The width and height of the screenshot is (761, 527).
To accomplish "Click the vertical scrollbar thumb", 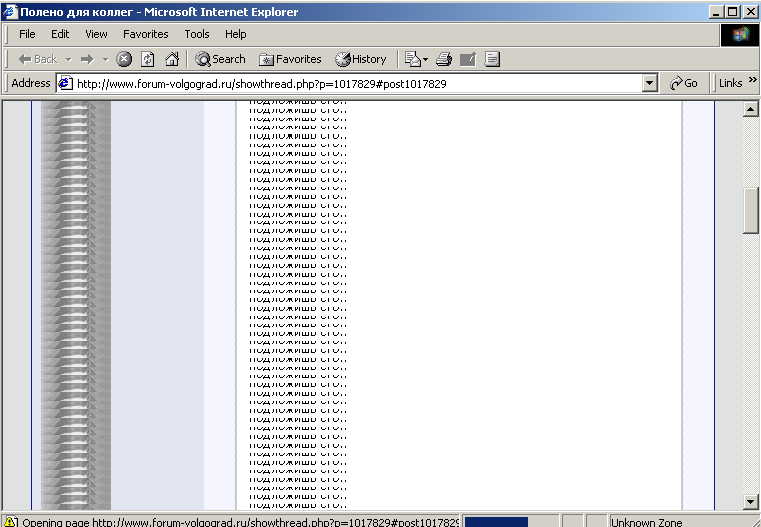I will tap(750, 211).
